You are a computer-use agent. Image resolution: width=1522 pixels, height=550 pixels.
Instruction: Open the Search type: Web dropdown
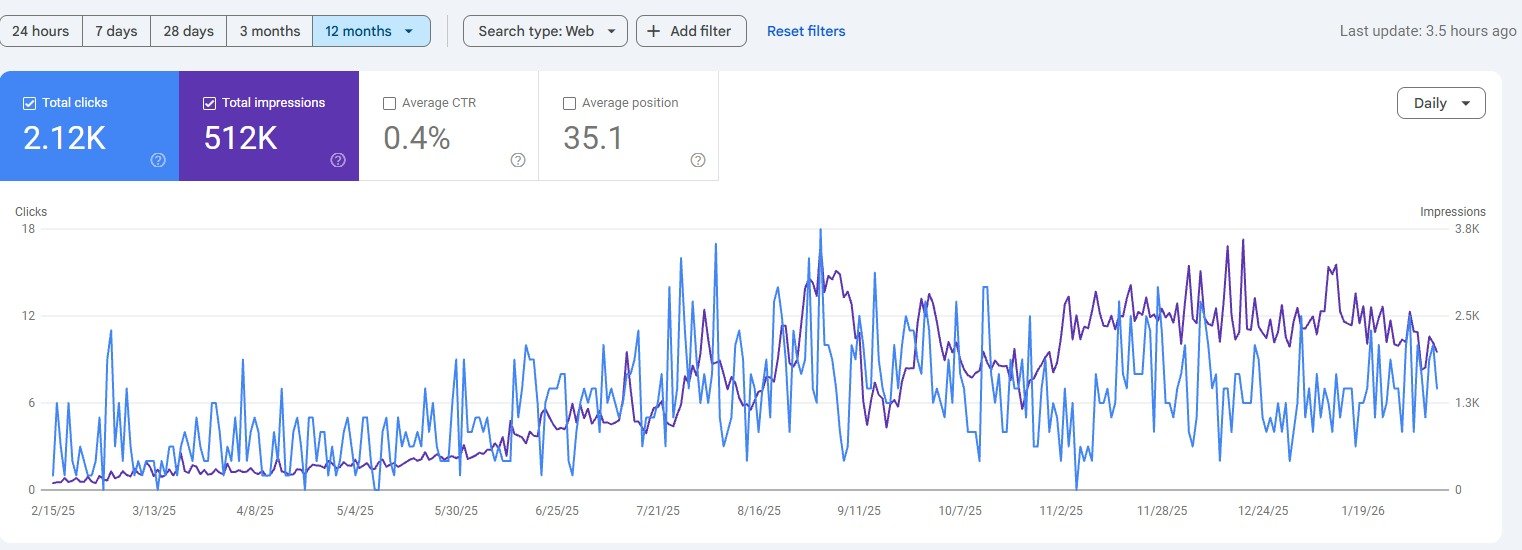click(x=545, y=31)
